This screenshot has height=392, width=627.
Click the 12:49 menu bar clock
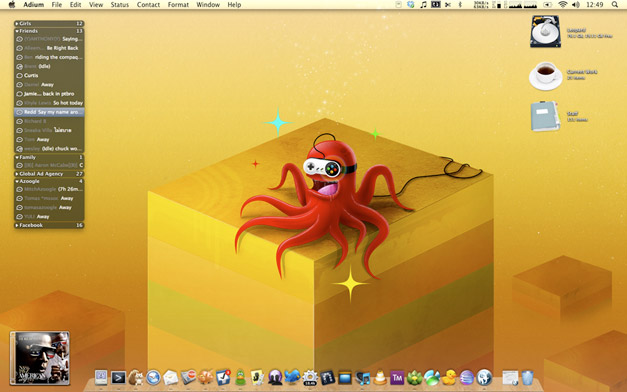[x=595, y=4]
